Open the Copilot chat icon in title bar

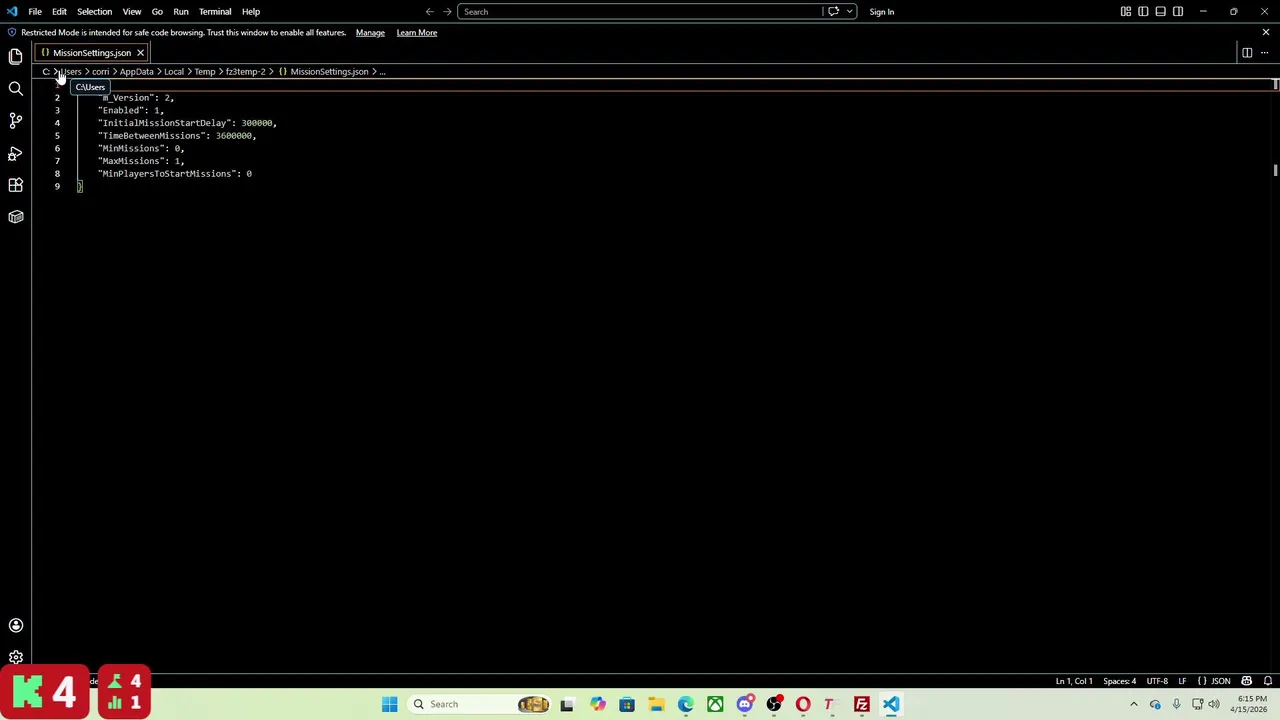[834, 11]
